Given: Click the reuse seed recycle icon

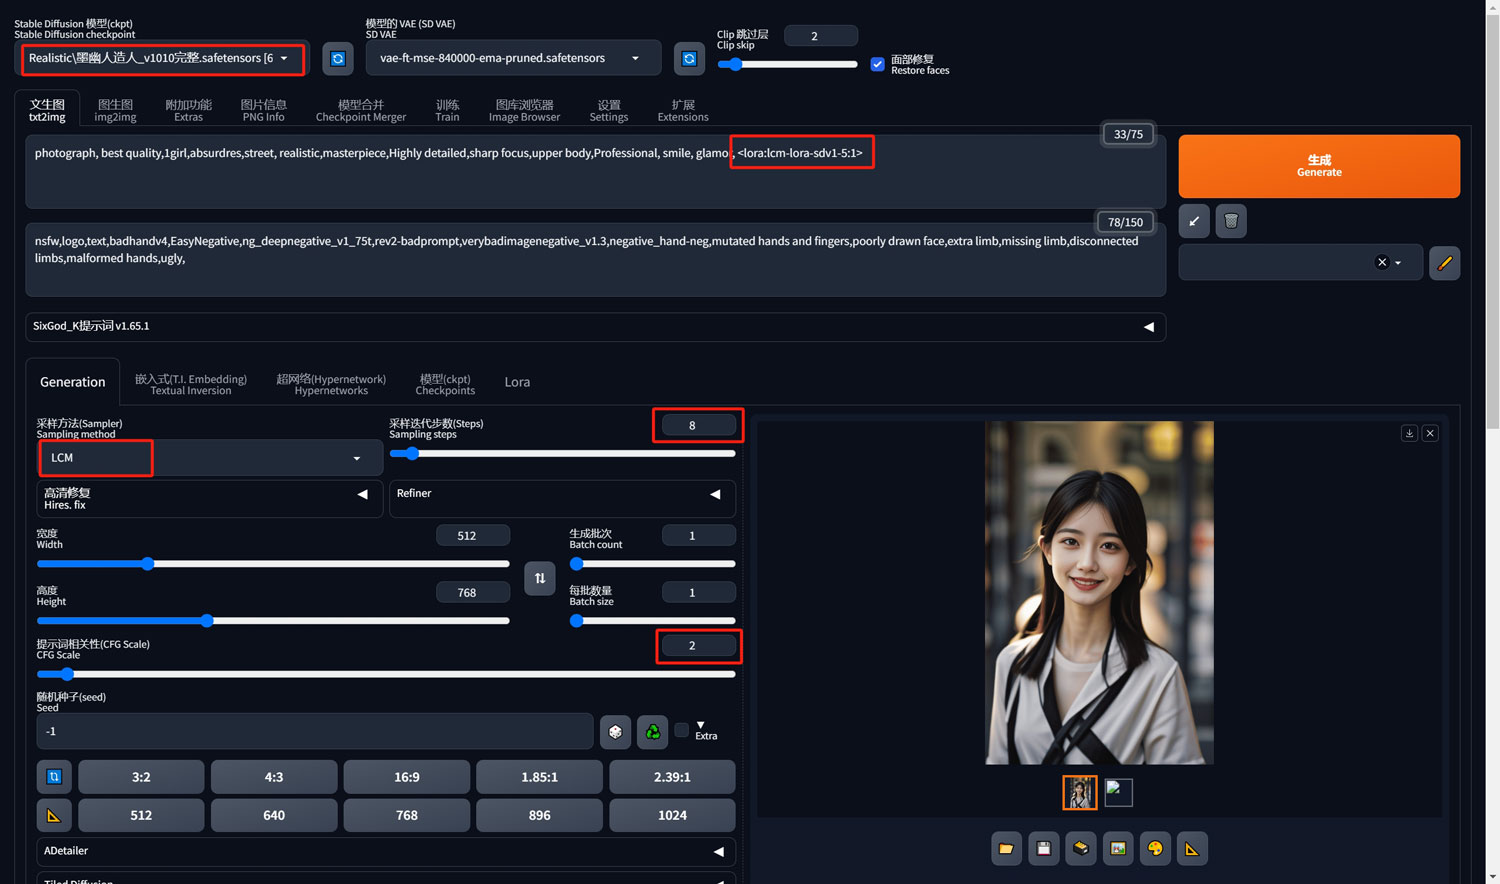Looking at the screenshot, I should 652,731.
